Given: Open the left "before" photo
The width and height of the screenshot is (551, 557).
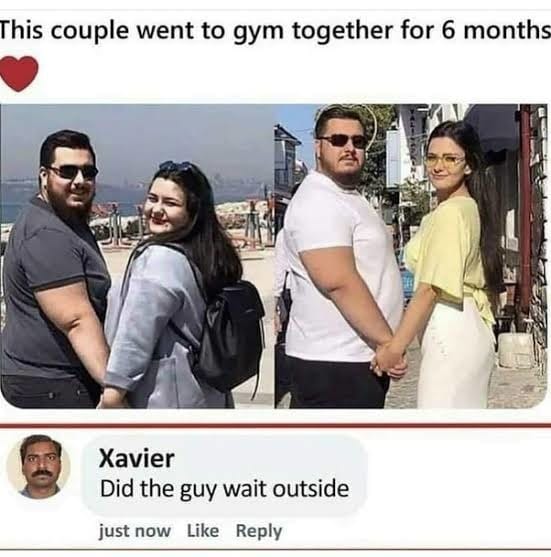Looking at the screenshot, I should pos(137,256).
